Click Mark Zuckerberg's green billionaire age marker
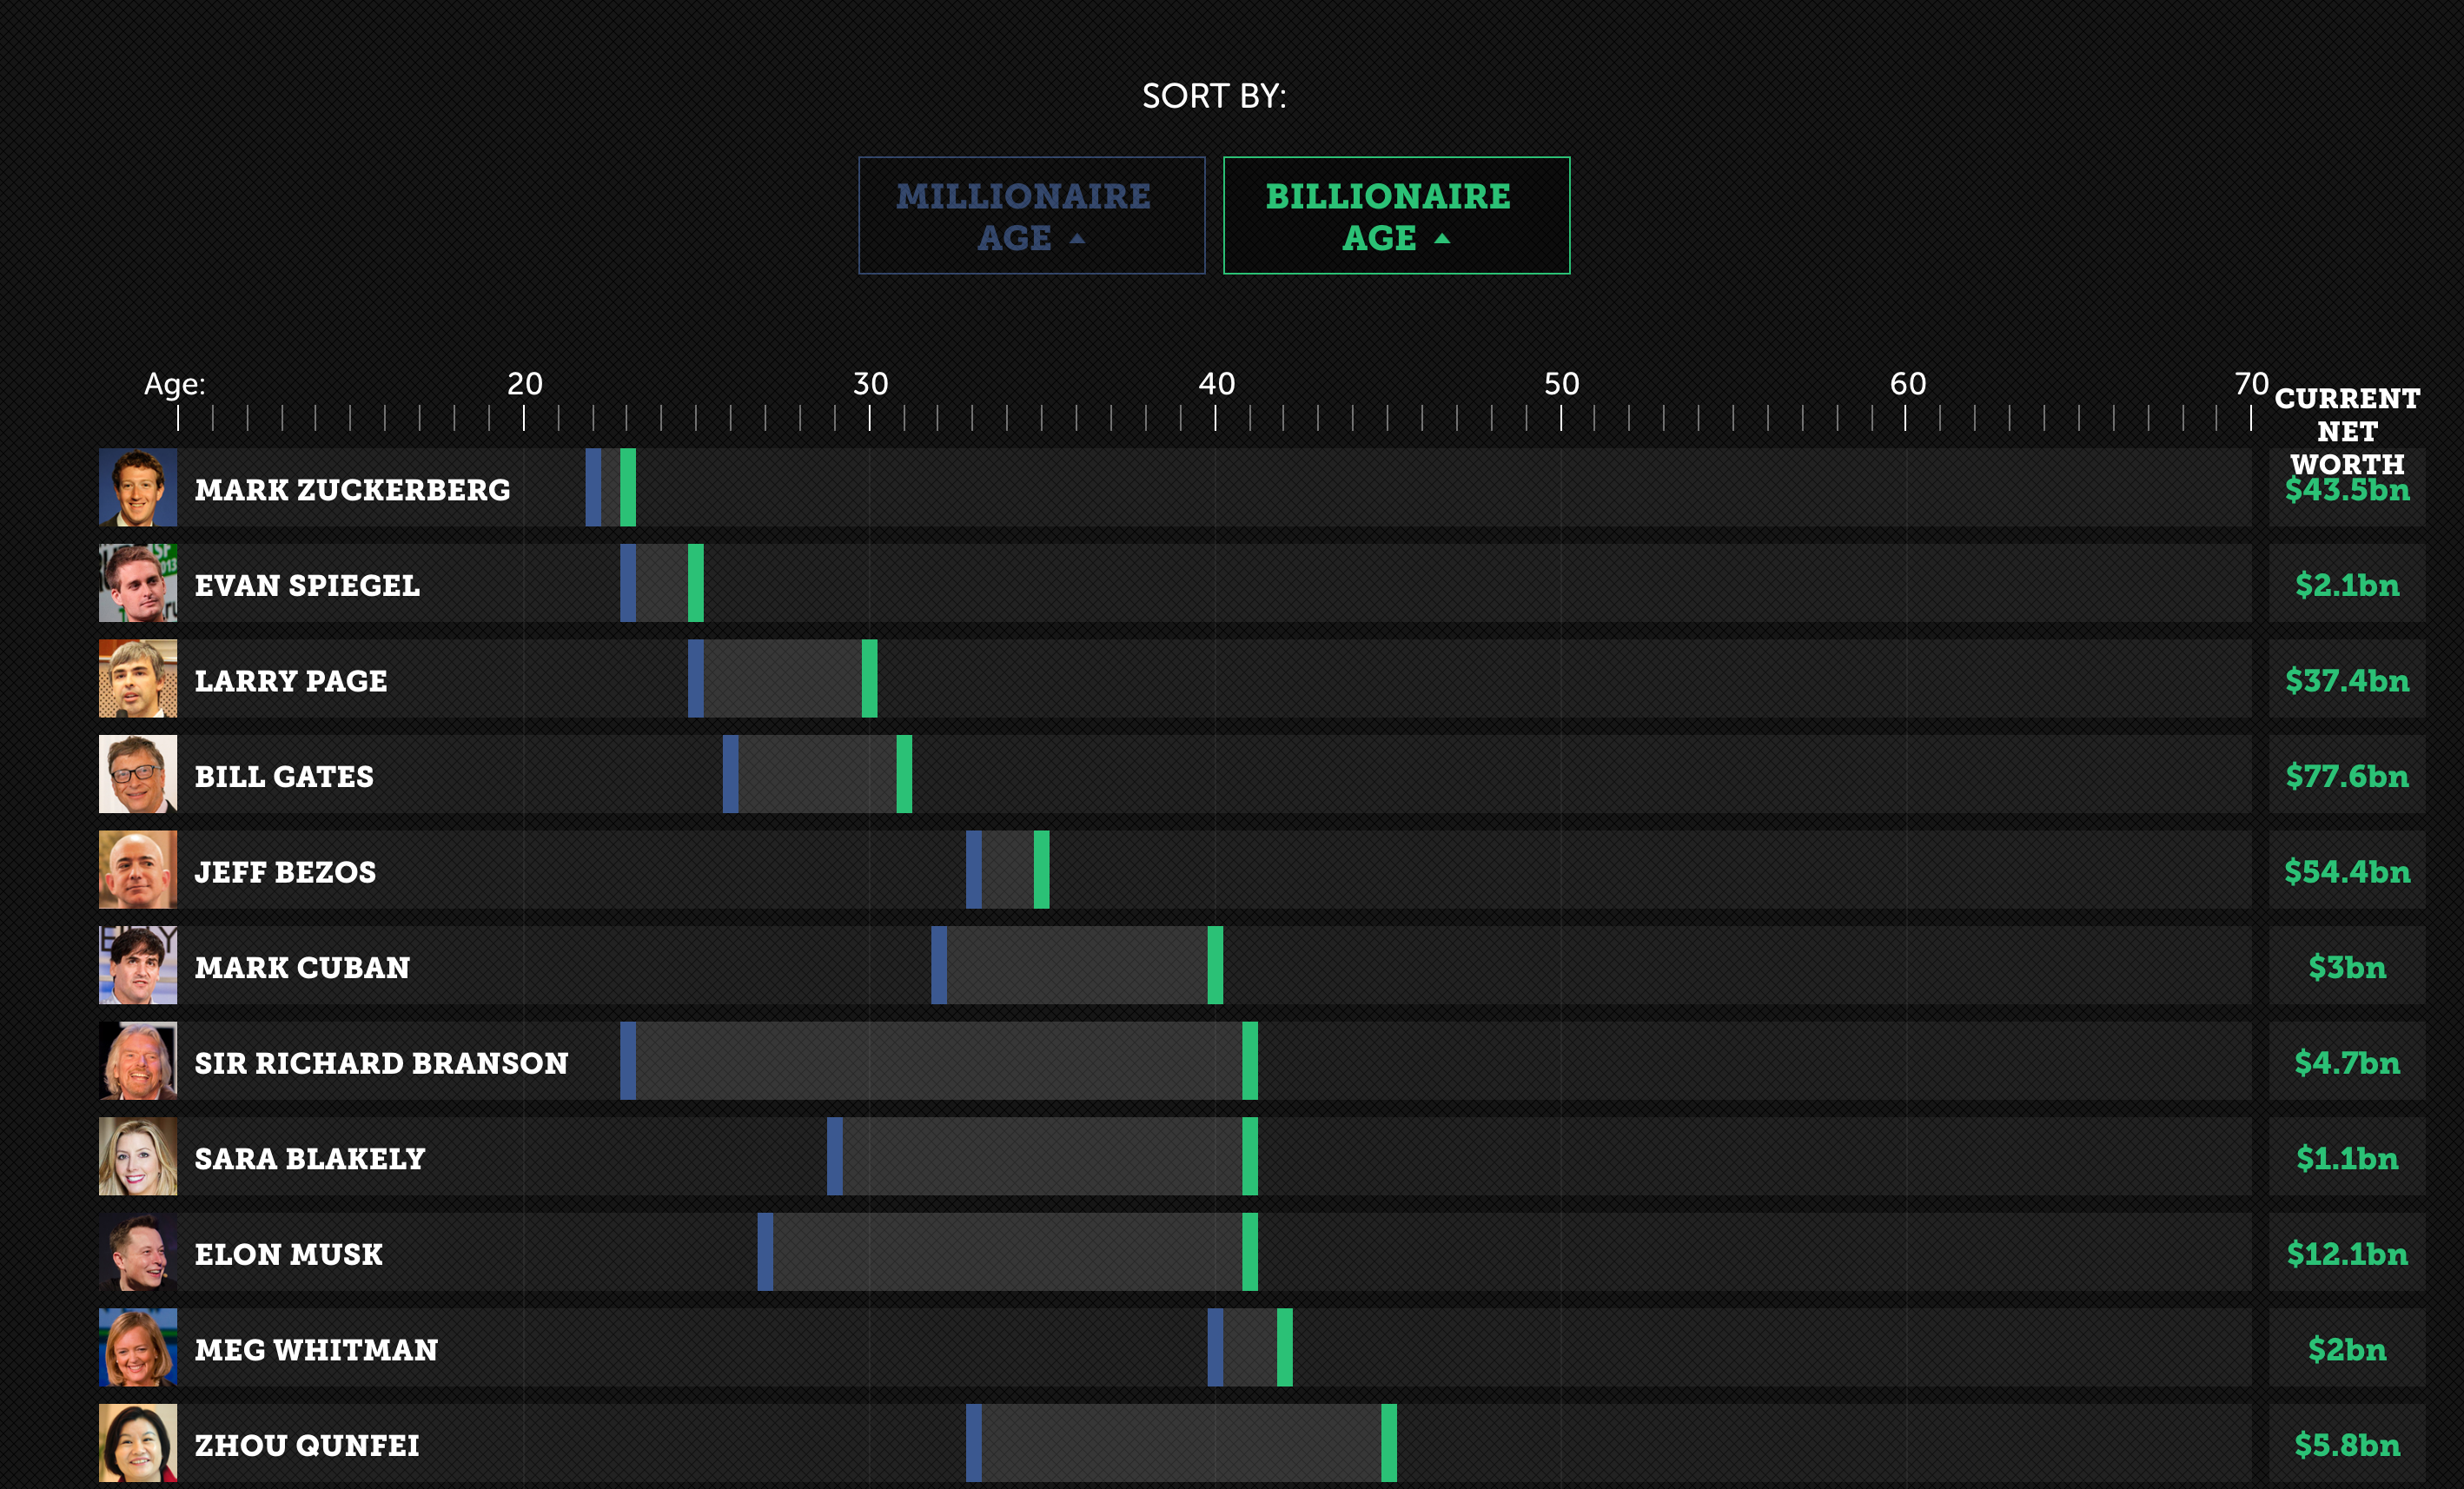Screen dimensions: 2464x1489 [628, 487]
